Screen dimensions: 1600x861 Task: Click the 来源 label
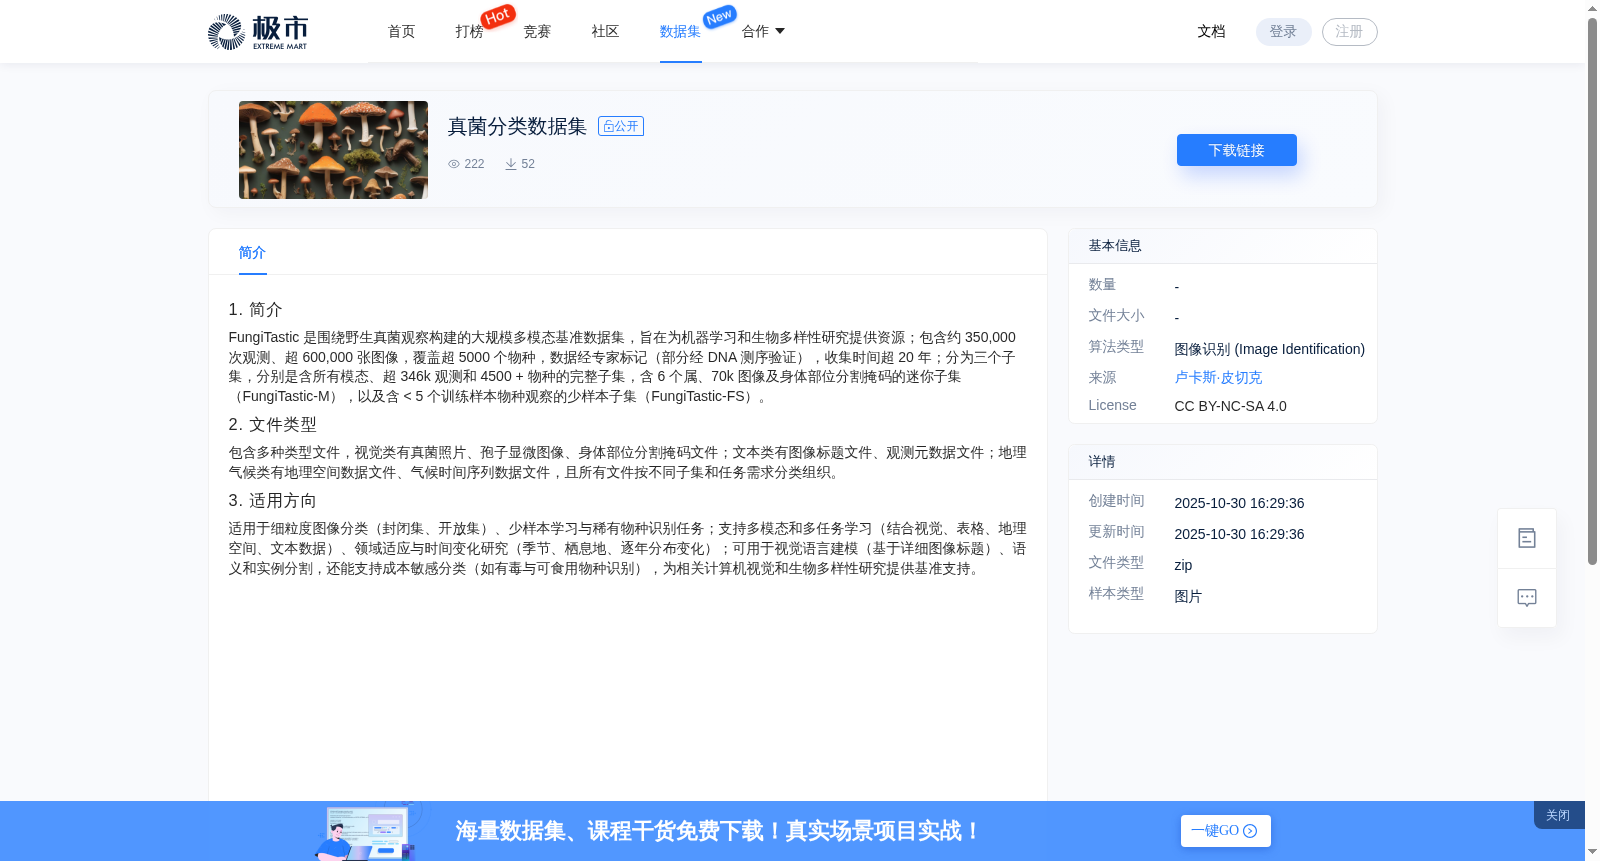pos(1103,378)
